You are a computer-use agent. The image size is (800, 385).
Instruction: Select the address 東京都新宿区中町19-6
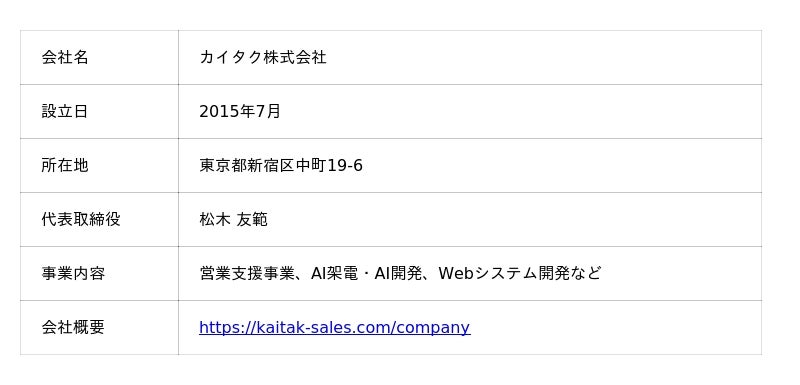coord(281,165)
